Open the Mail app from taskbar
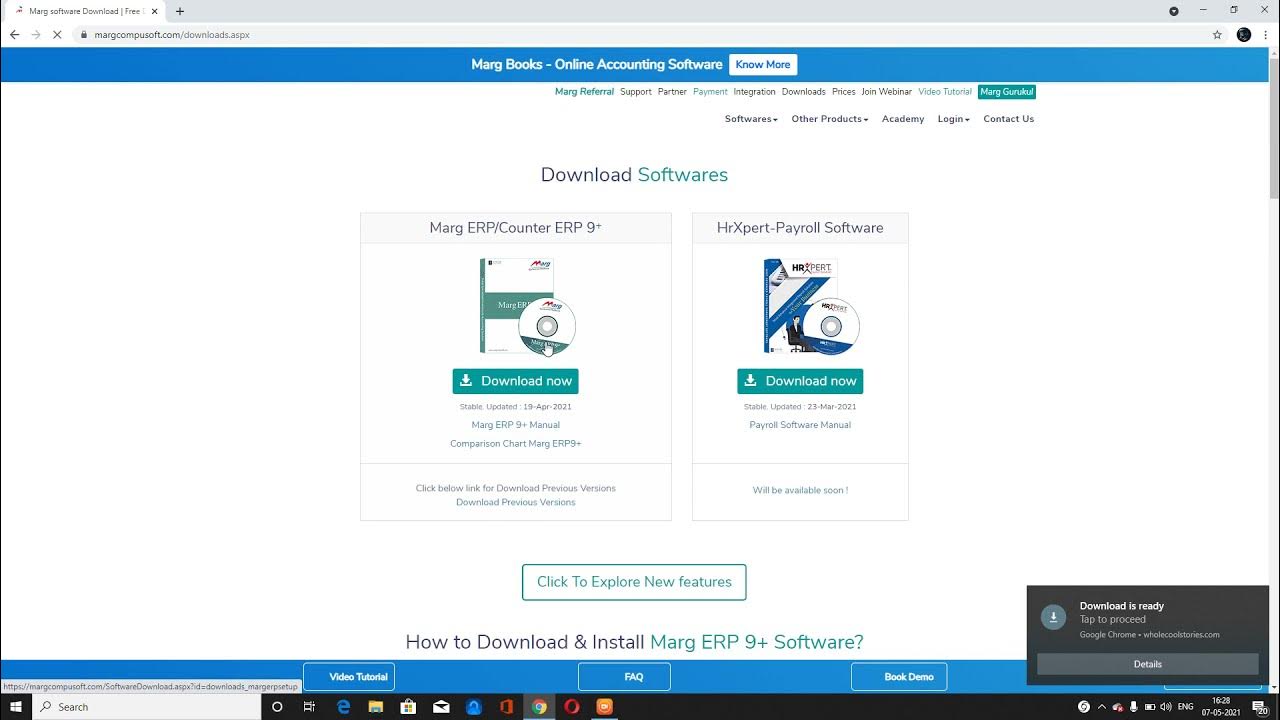The width and height of the screenshot is (1280, 720). pyautogui.click(x=441, y=707)
